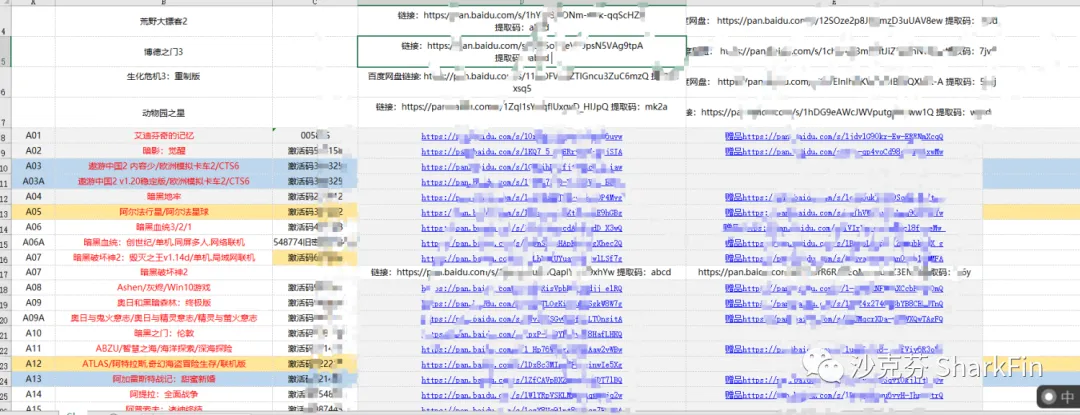This screenshot has width=1080, height=415.
Task: Select the 激活码 cell in A12 row
Action: 315,363
